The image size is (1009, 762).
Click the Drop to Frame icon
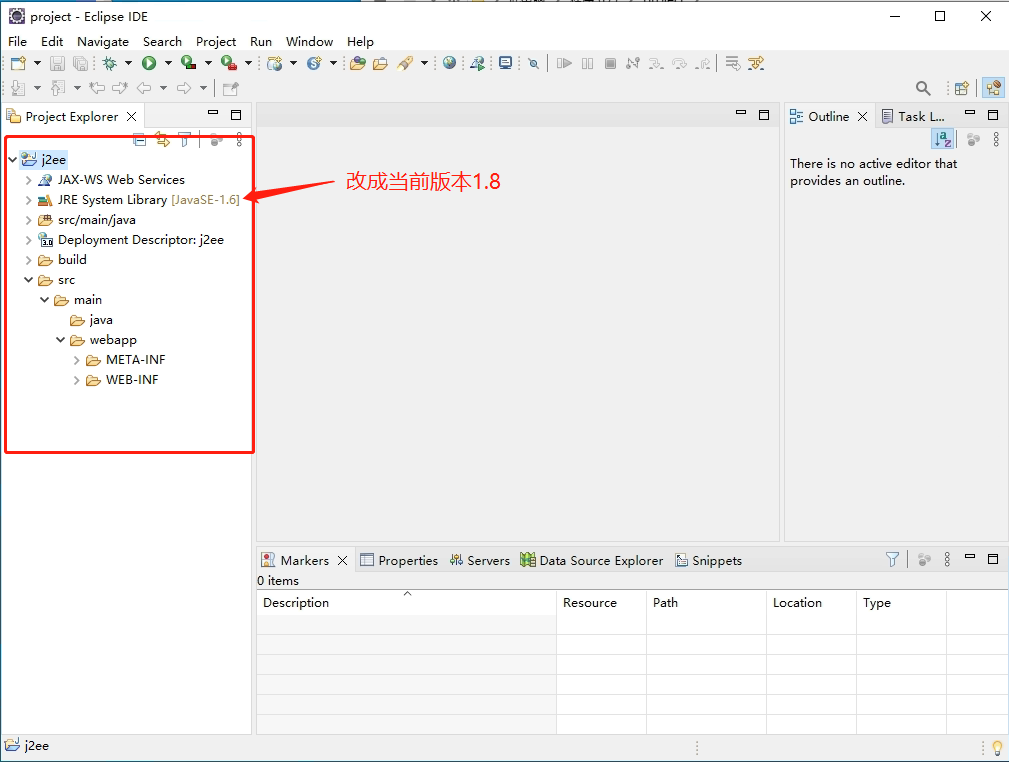click(732, 63)
